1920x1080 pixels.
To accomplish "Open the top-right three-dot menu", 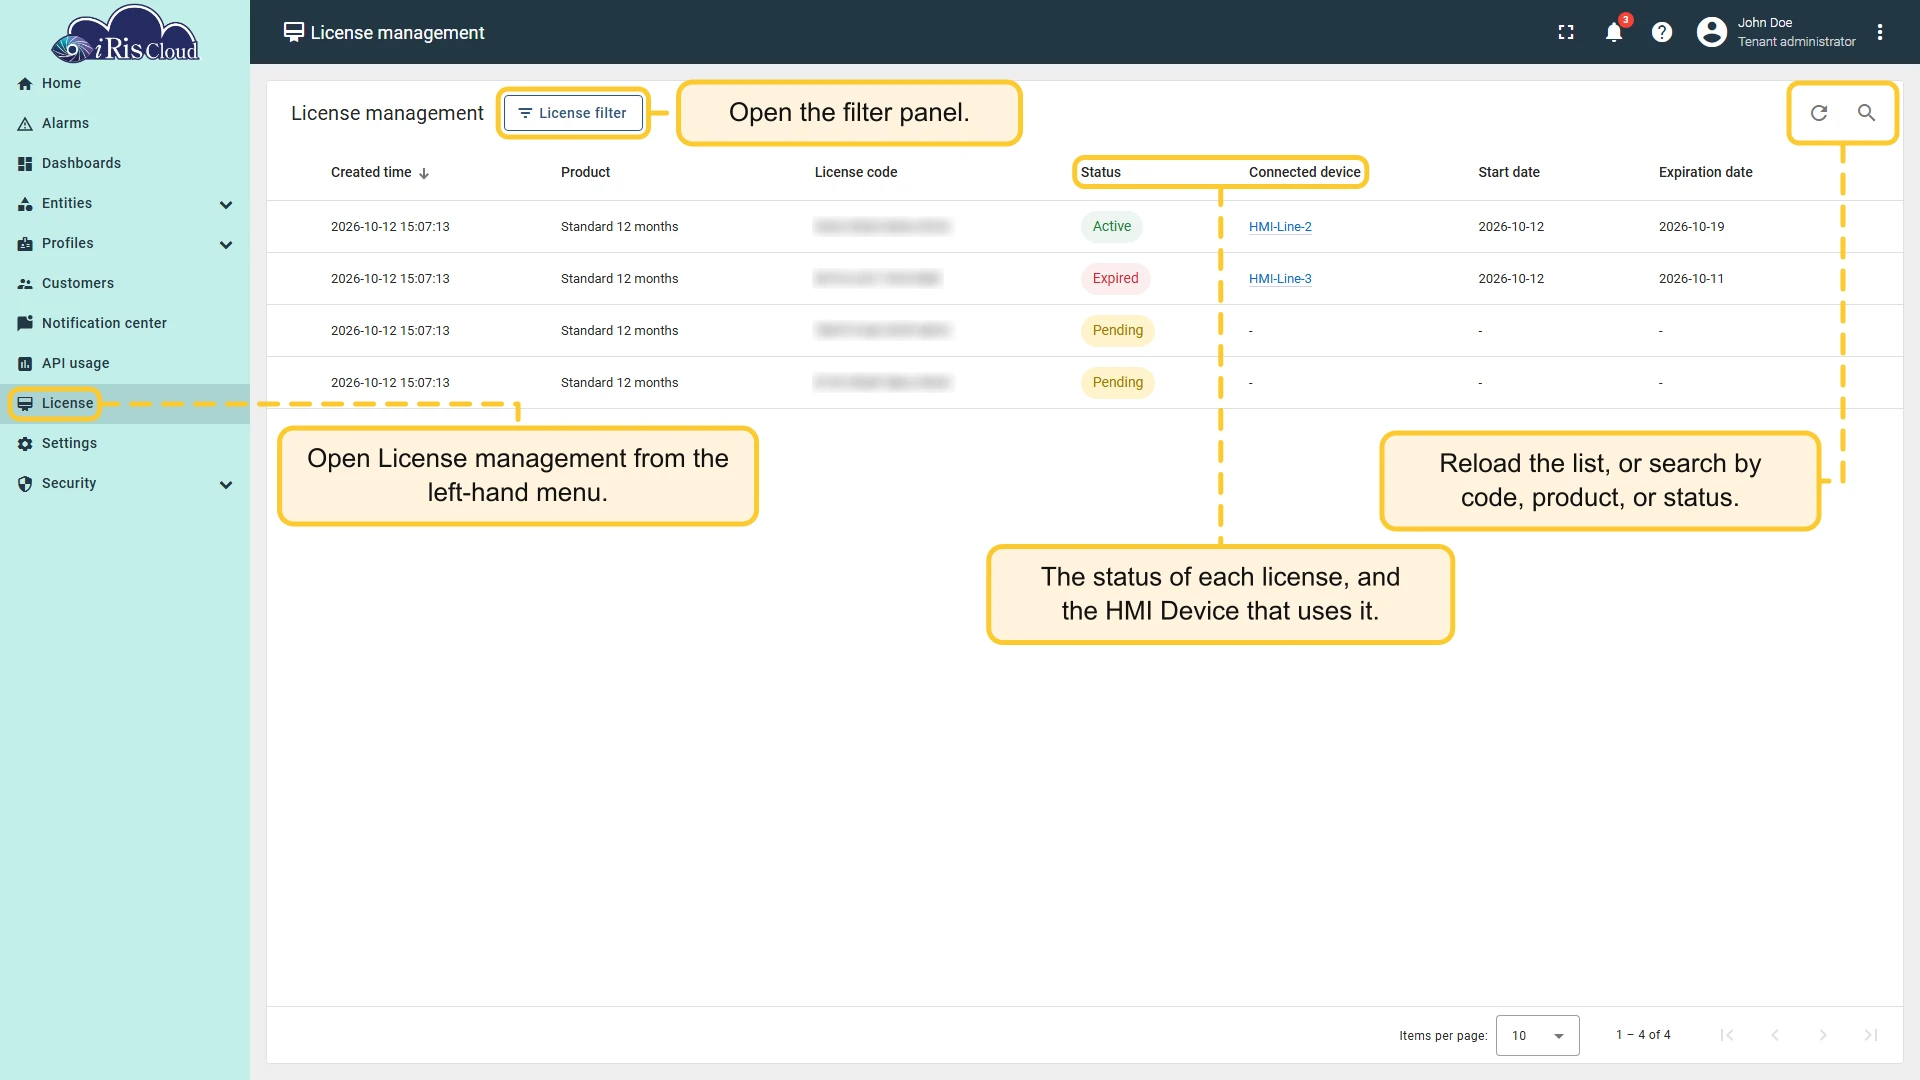I will (1880, 32).
